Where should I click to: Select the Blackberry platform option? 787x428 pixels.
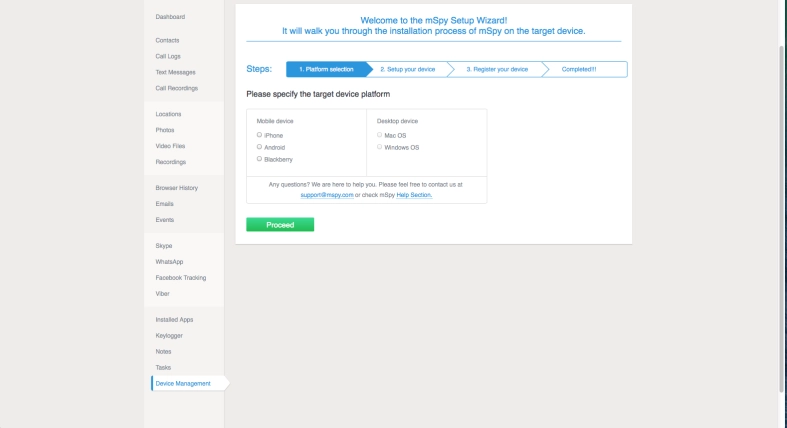click(x=259, y=158)
